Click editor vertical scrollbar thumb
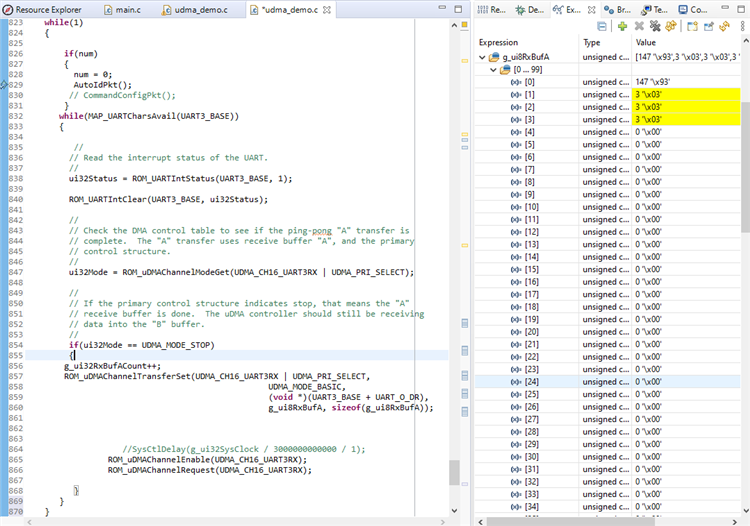Screen dimensions: 750x526 (x=454, y=472)
